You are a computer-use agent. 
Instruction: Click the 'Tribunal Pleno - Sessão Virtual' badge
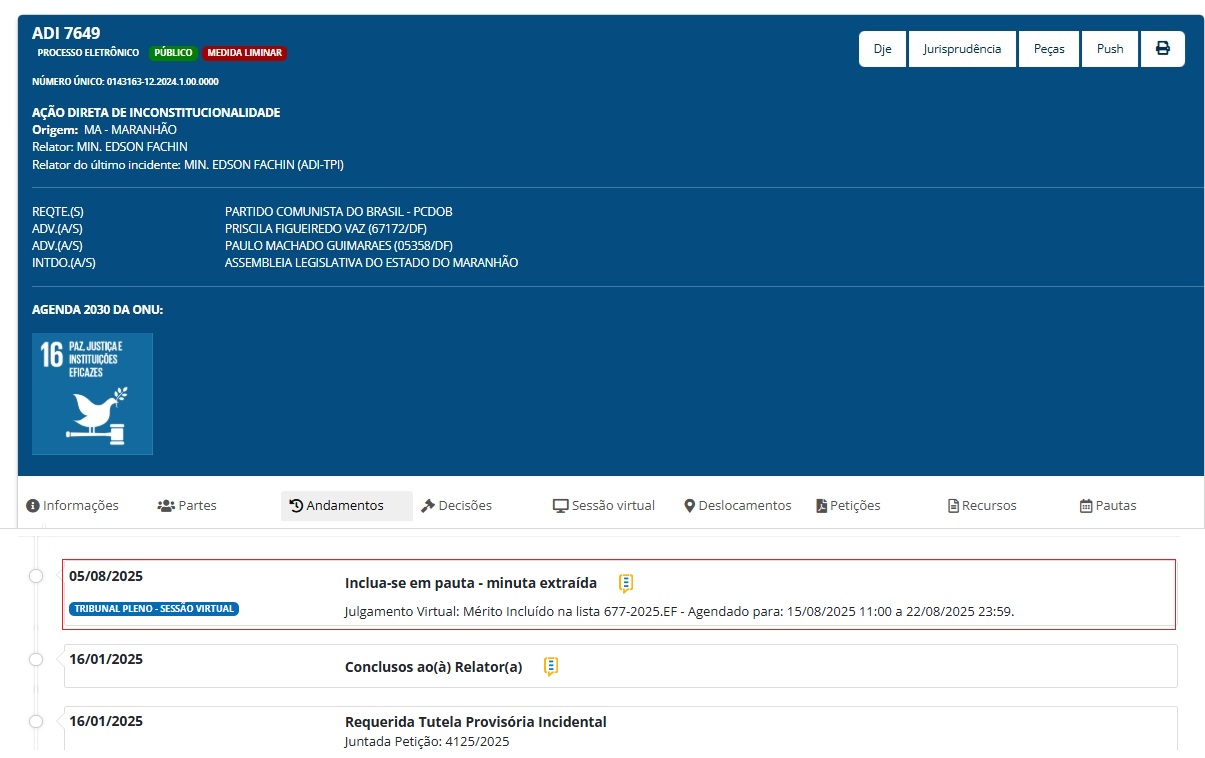tap(154, 609)
